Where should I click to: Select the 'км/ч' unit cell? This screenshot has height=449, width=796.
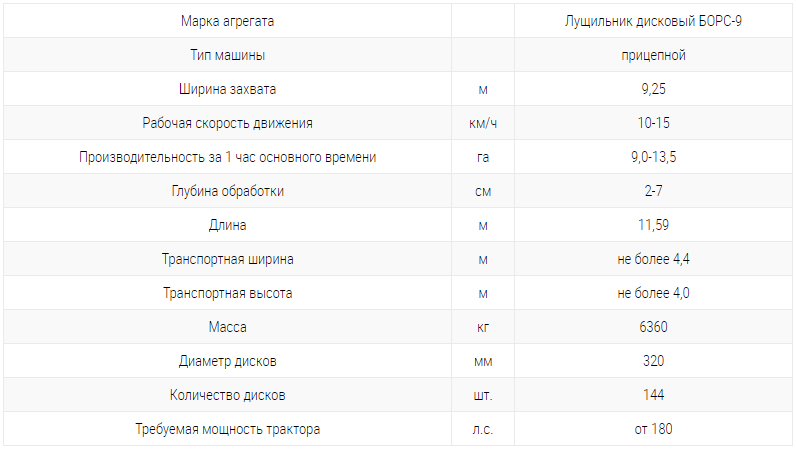pos(483,123)
